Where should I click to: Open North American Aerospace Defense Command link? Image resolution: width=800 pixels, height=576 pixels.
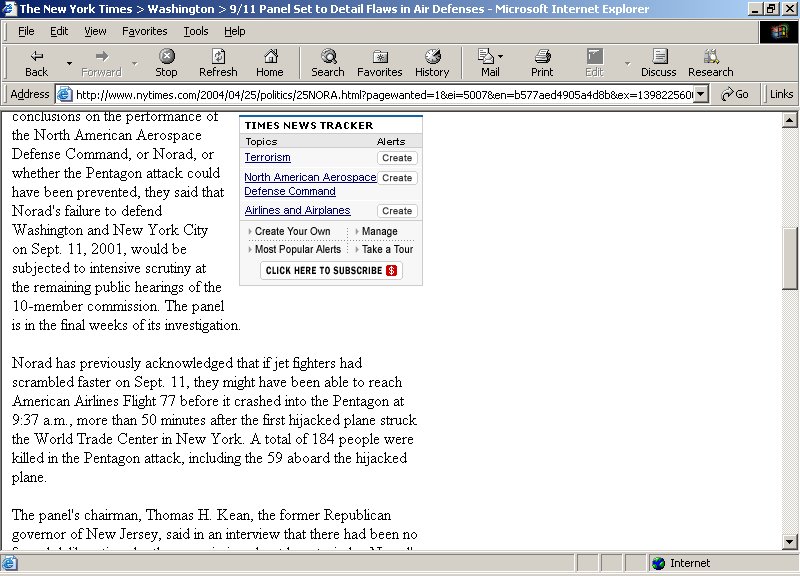[310, 184]
